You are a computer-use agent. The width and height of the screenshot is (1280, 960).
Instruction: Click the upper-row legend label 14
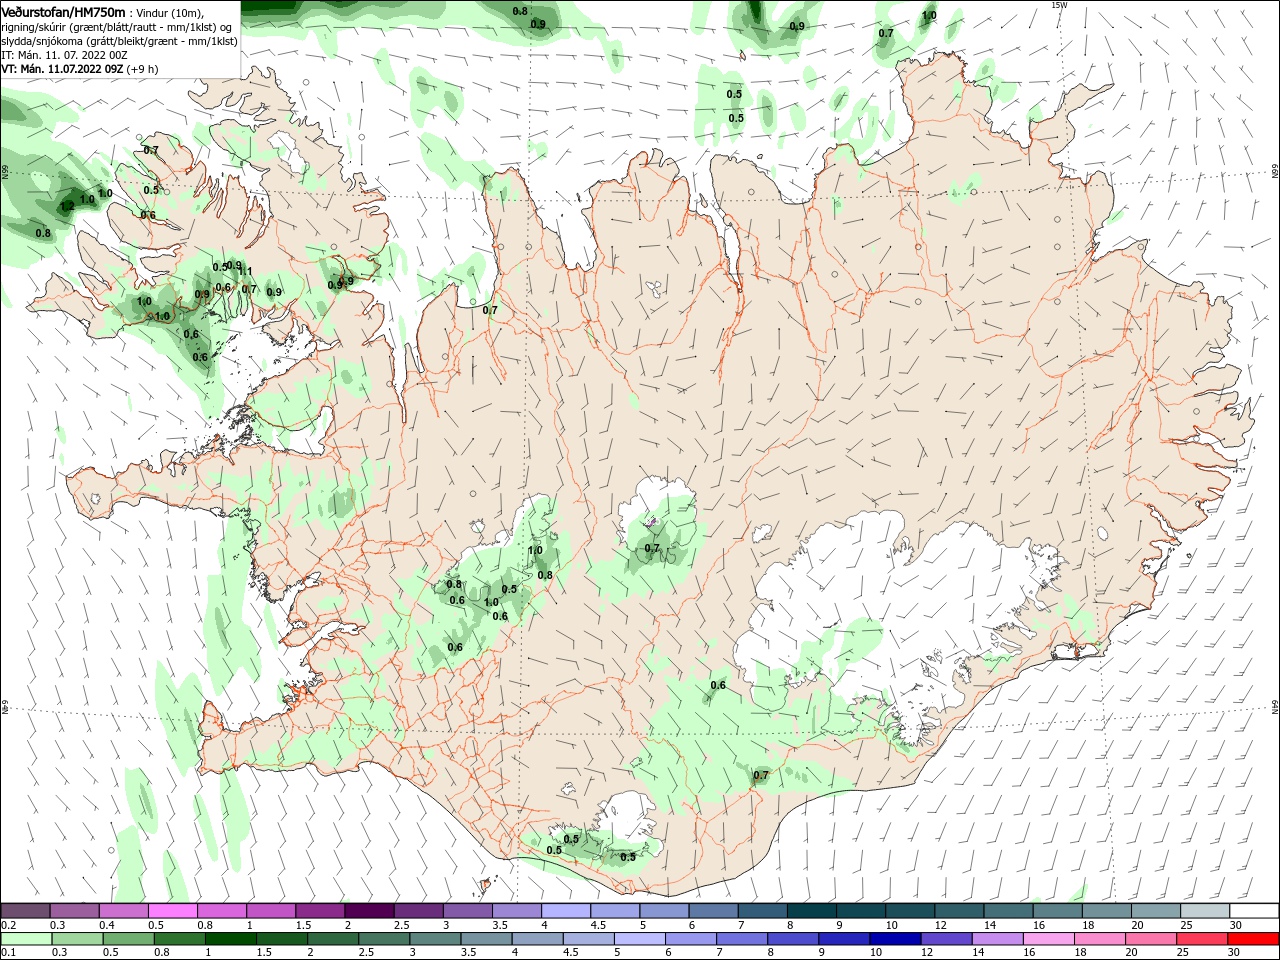coord(990,926)
